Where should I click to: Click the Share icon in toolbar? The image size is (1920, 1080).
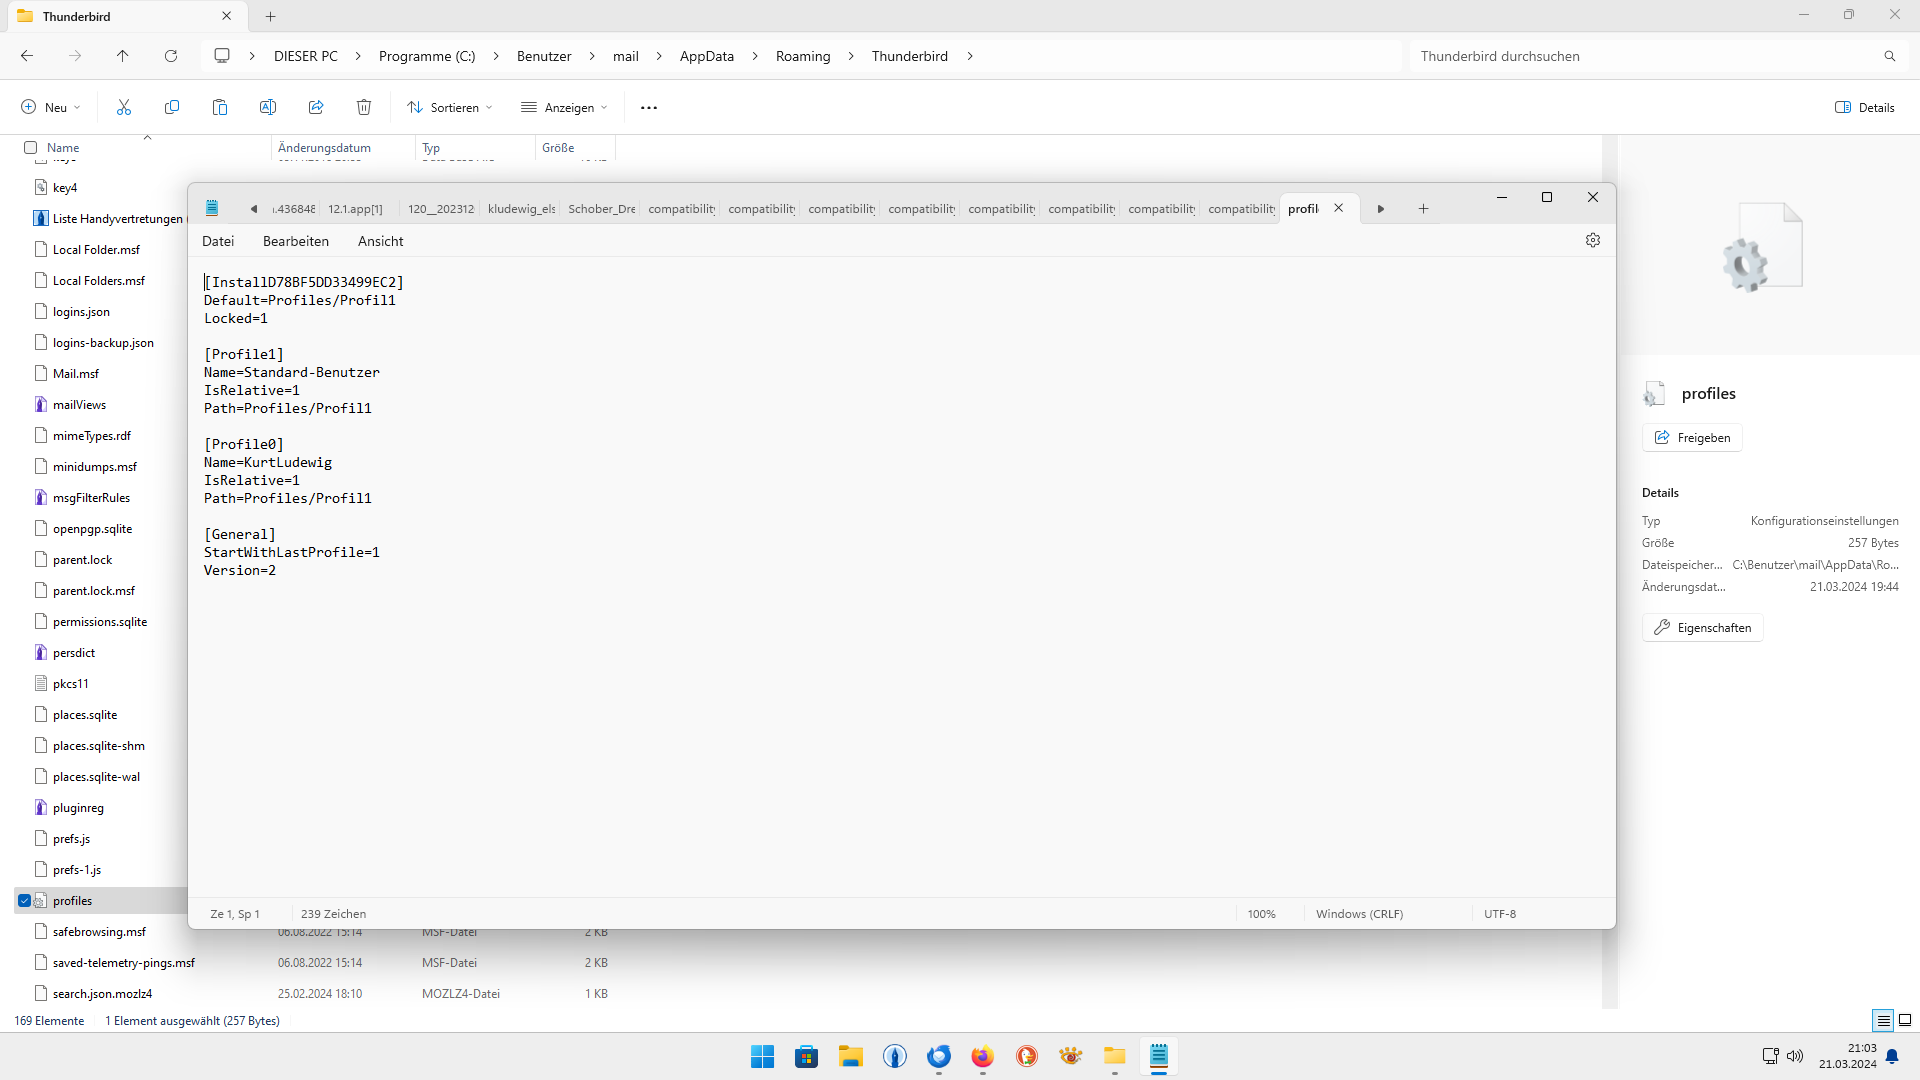316,107
